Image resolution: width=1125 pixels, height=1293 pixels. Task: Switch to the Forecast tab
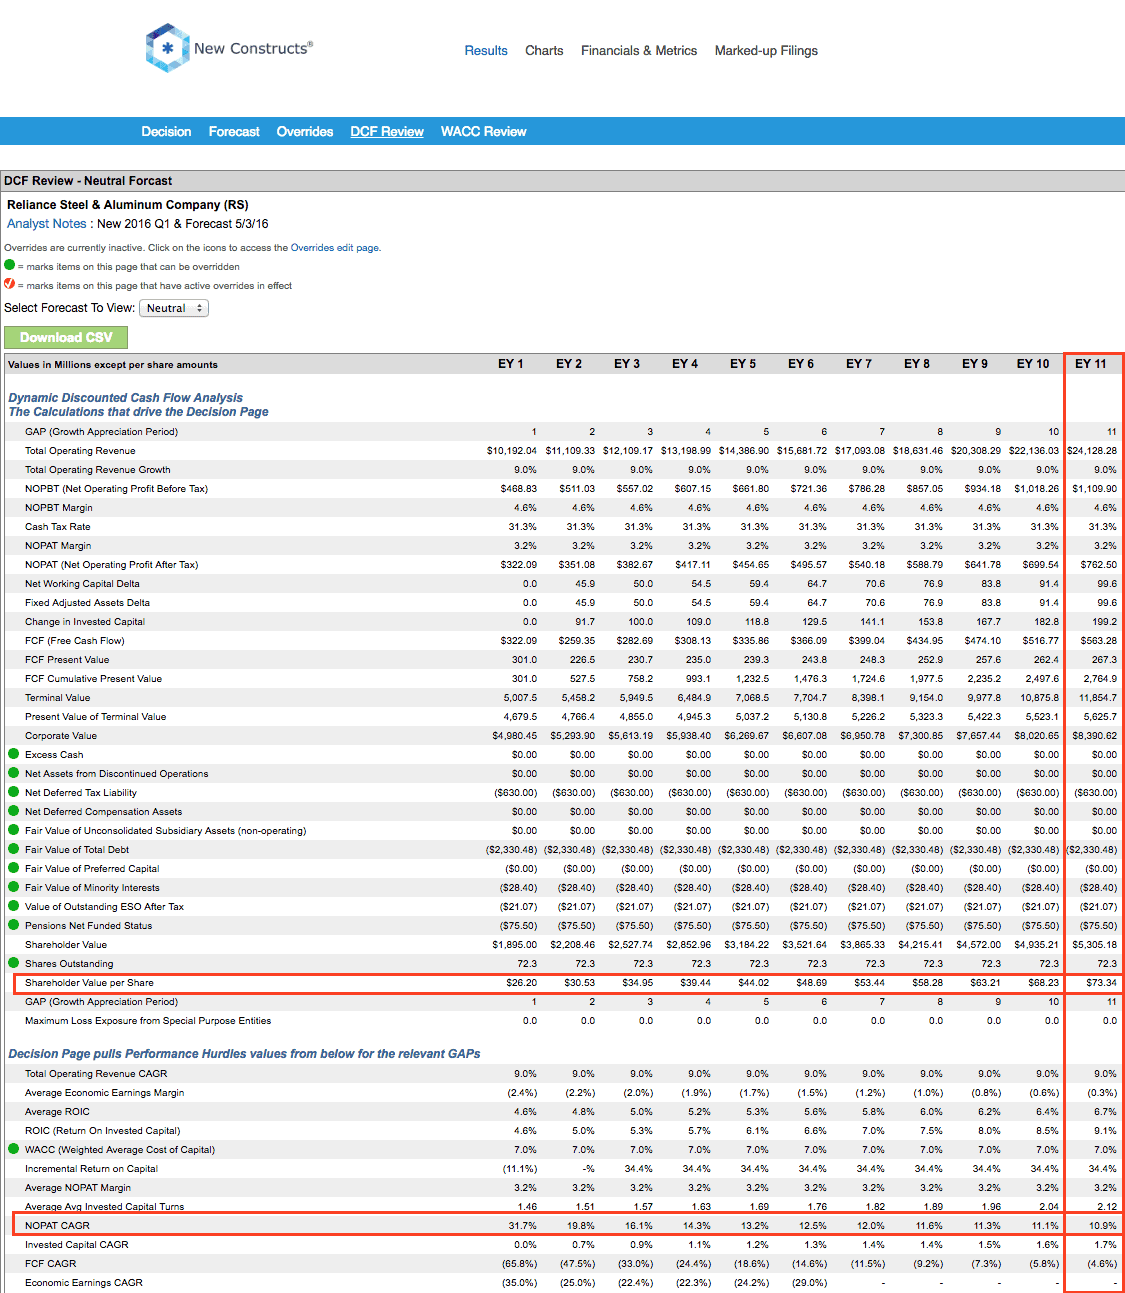pyautogui.click(x=234, y=131)
